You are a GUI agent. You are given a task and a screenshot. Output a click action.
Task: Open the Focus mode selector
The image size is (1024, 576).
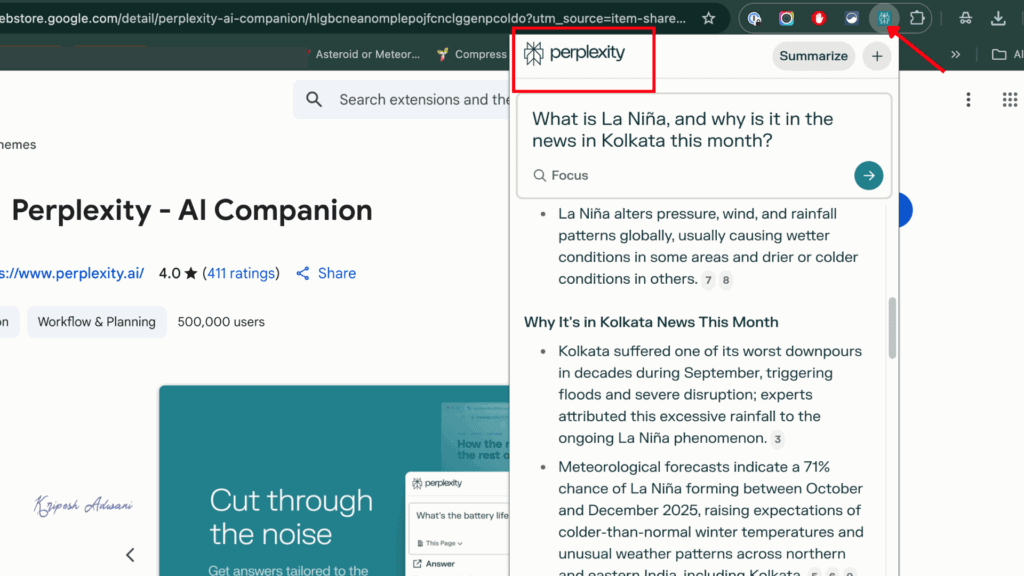559,175
